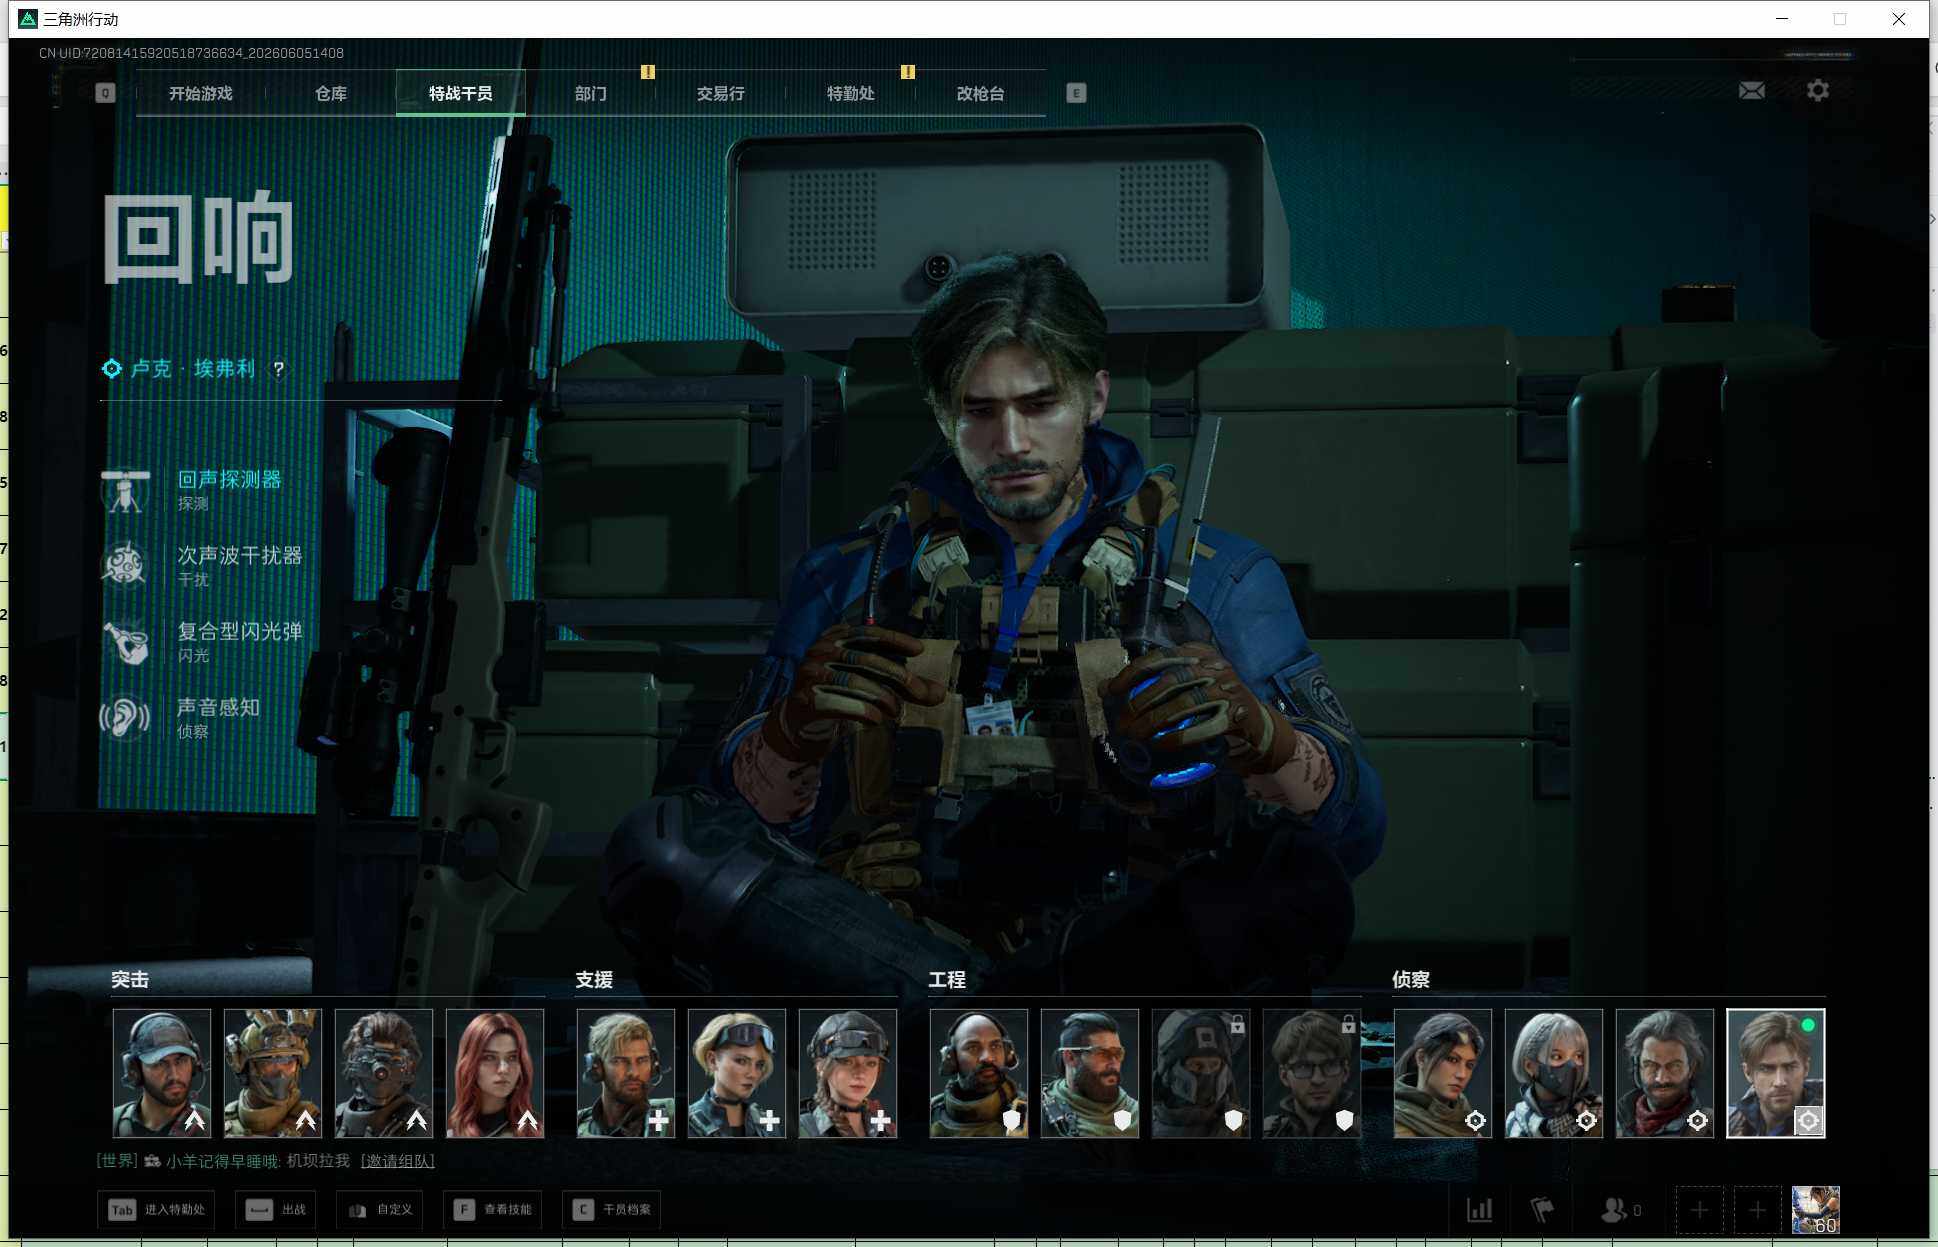1938x1247 pixels.
Task: Click the 小羊记得早睡哦 chat username
Action: pyautogui.click(x=223, y=1161)
